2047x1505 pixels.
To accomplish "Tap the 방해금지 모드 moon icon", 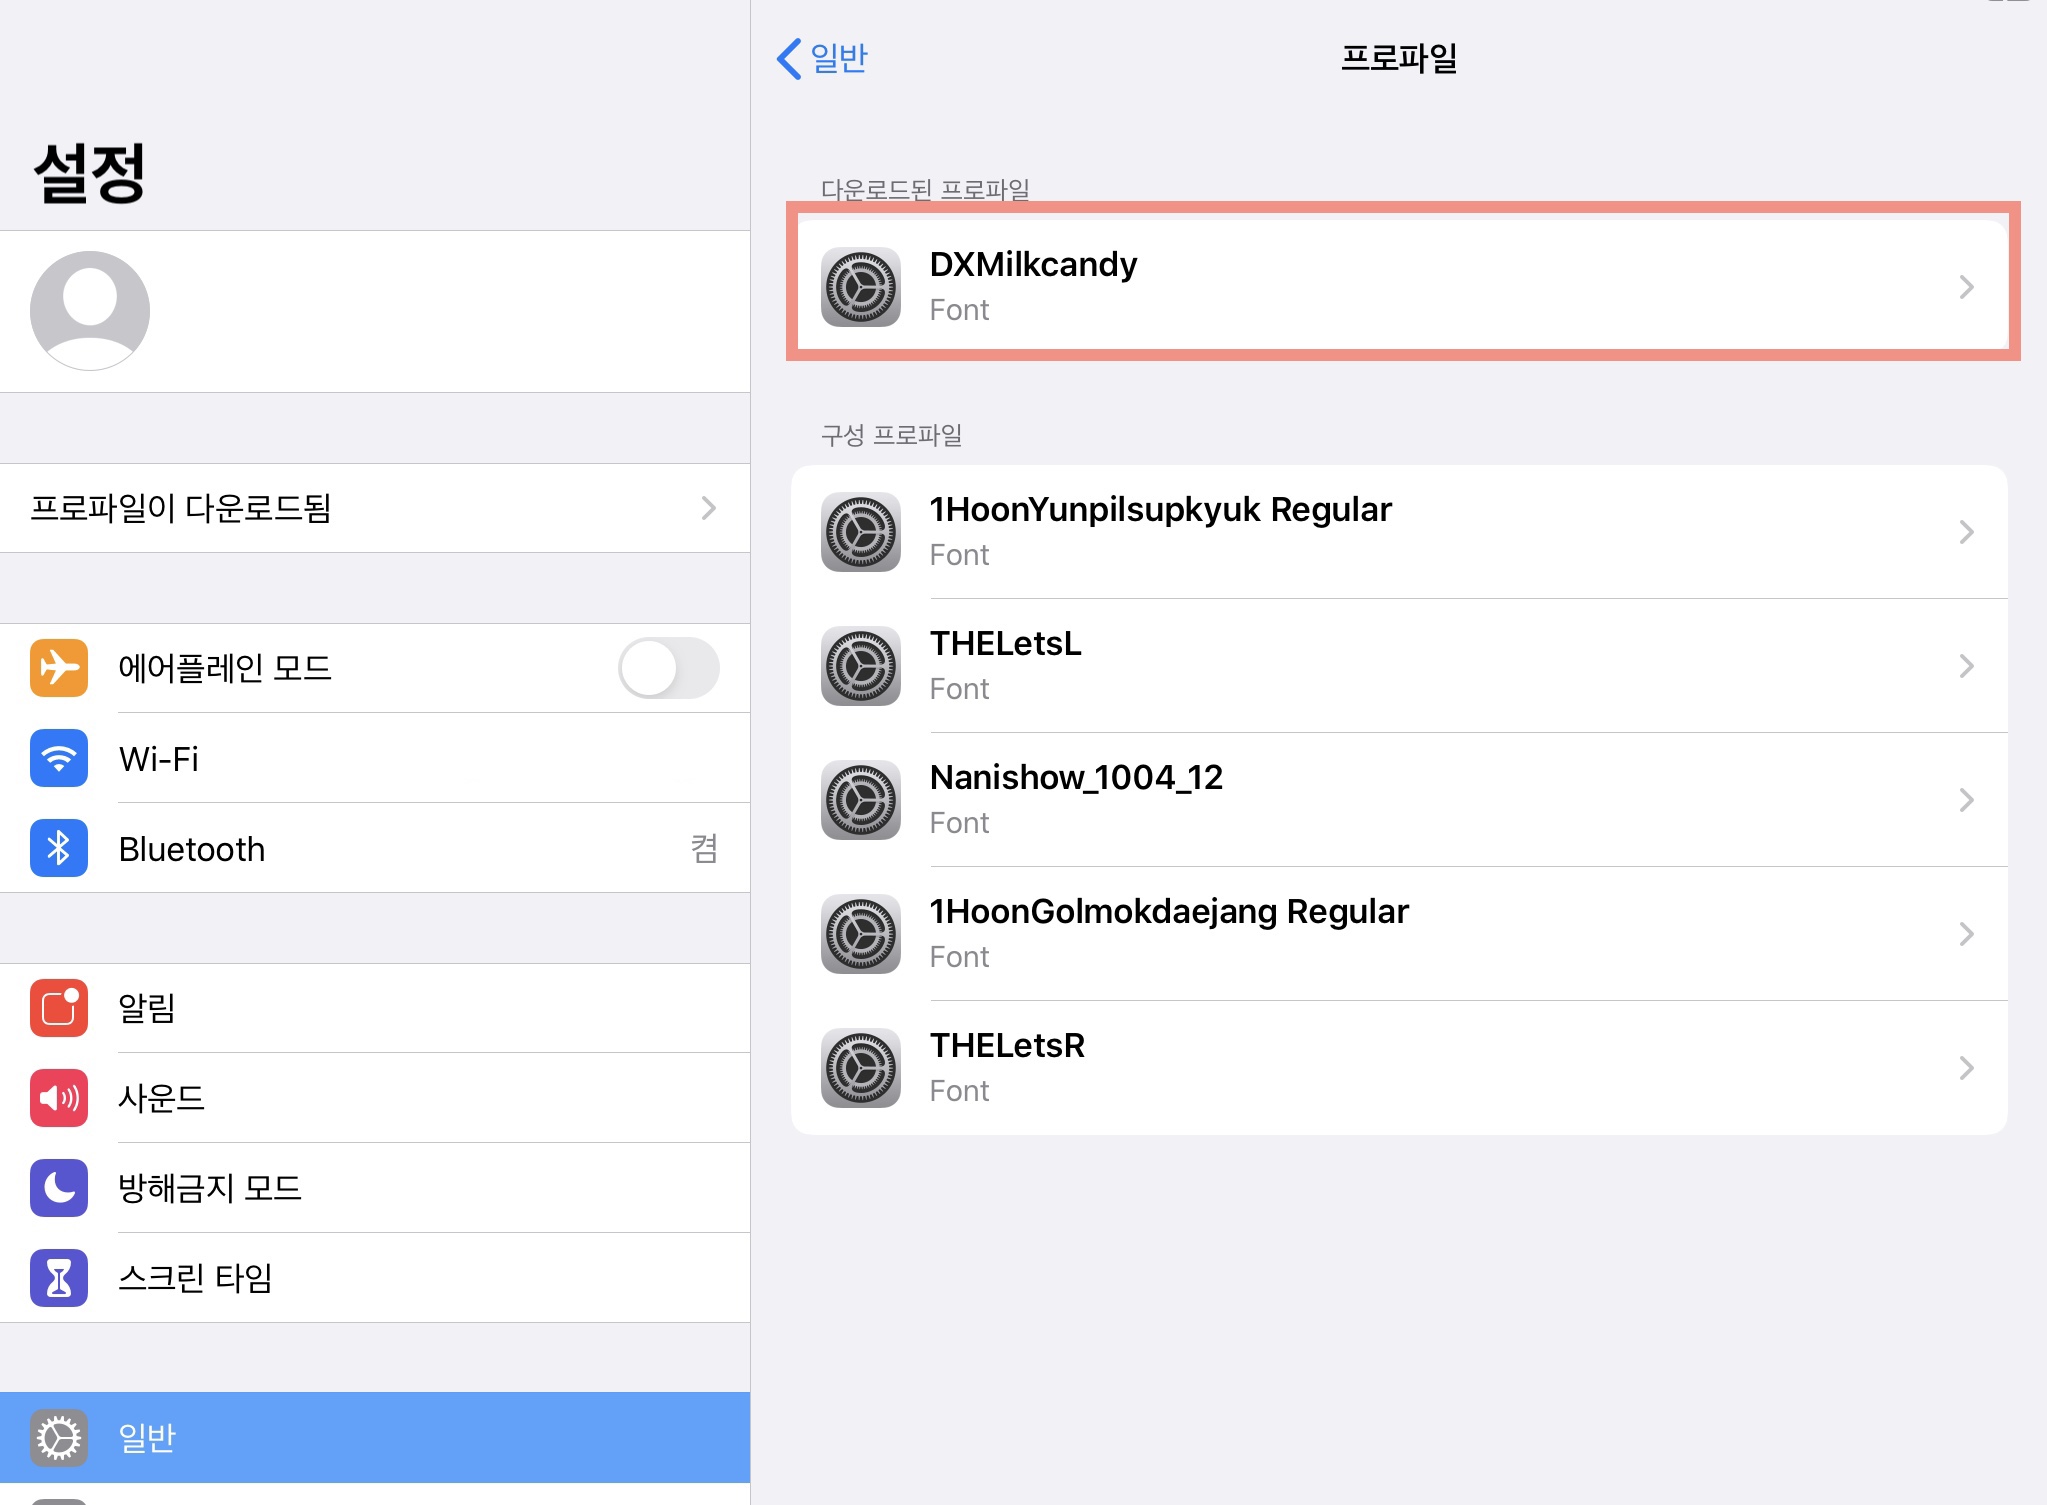I will pos(59,1188).
